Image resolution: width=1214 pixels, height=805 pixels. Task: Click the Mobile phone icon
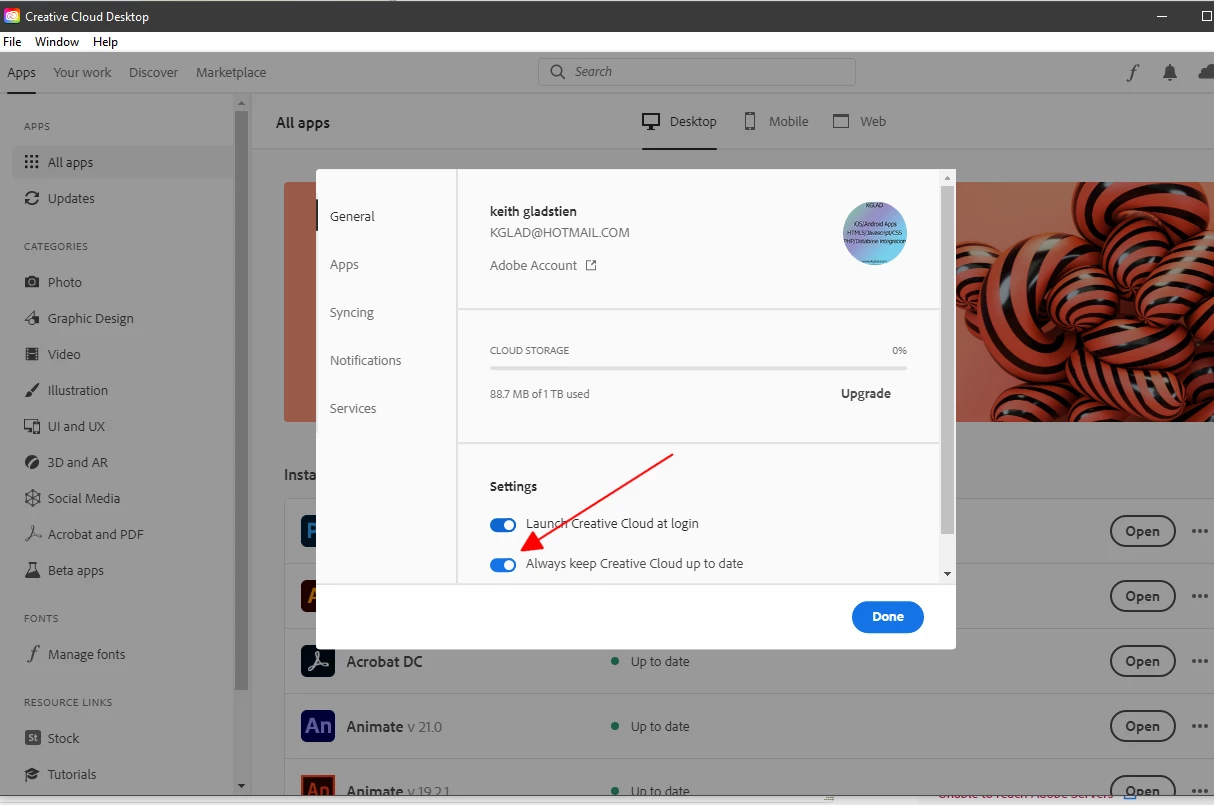[x=750, y=121]
